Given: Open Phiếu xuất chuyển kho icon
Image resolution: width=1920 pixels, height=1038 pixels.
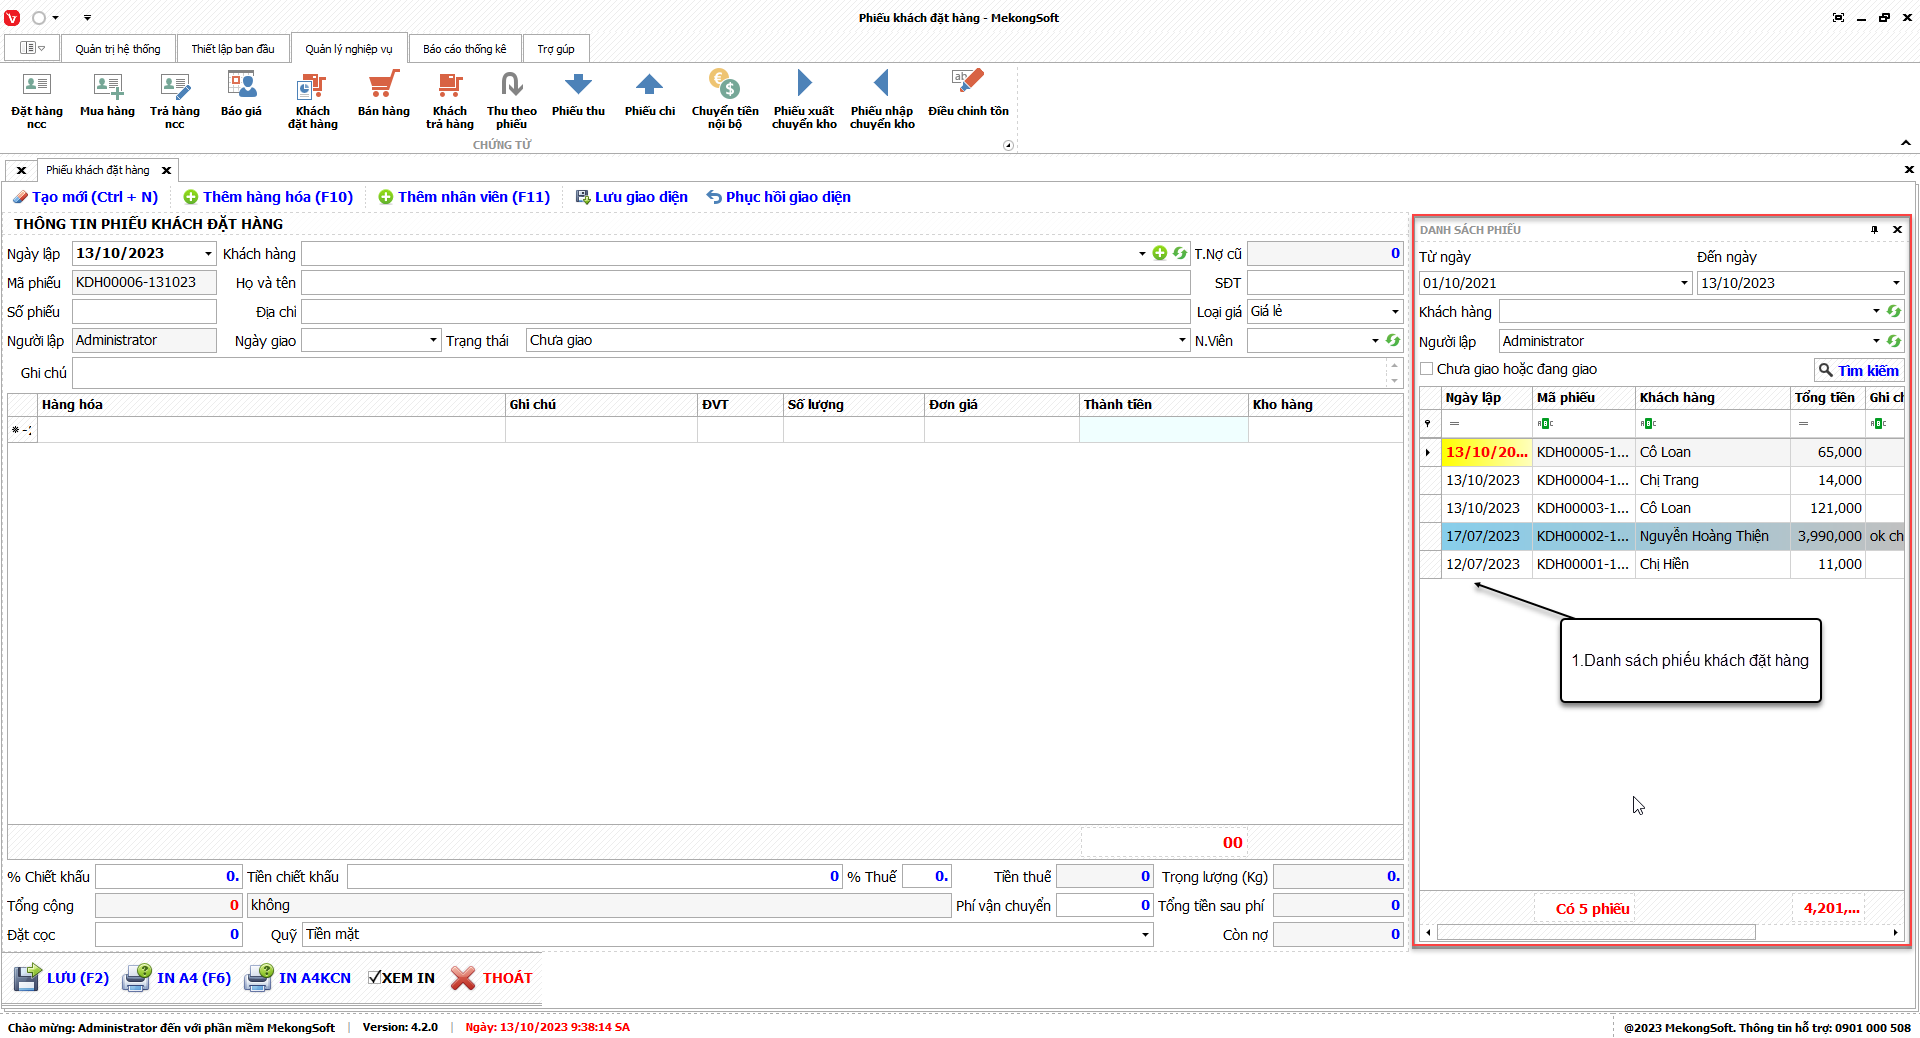Looking at the screenshot, I should click(804, 86).
